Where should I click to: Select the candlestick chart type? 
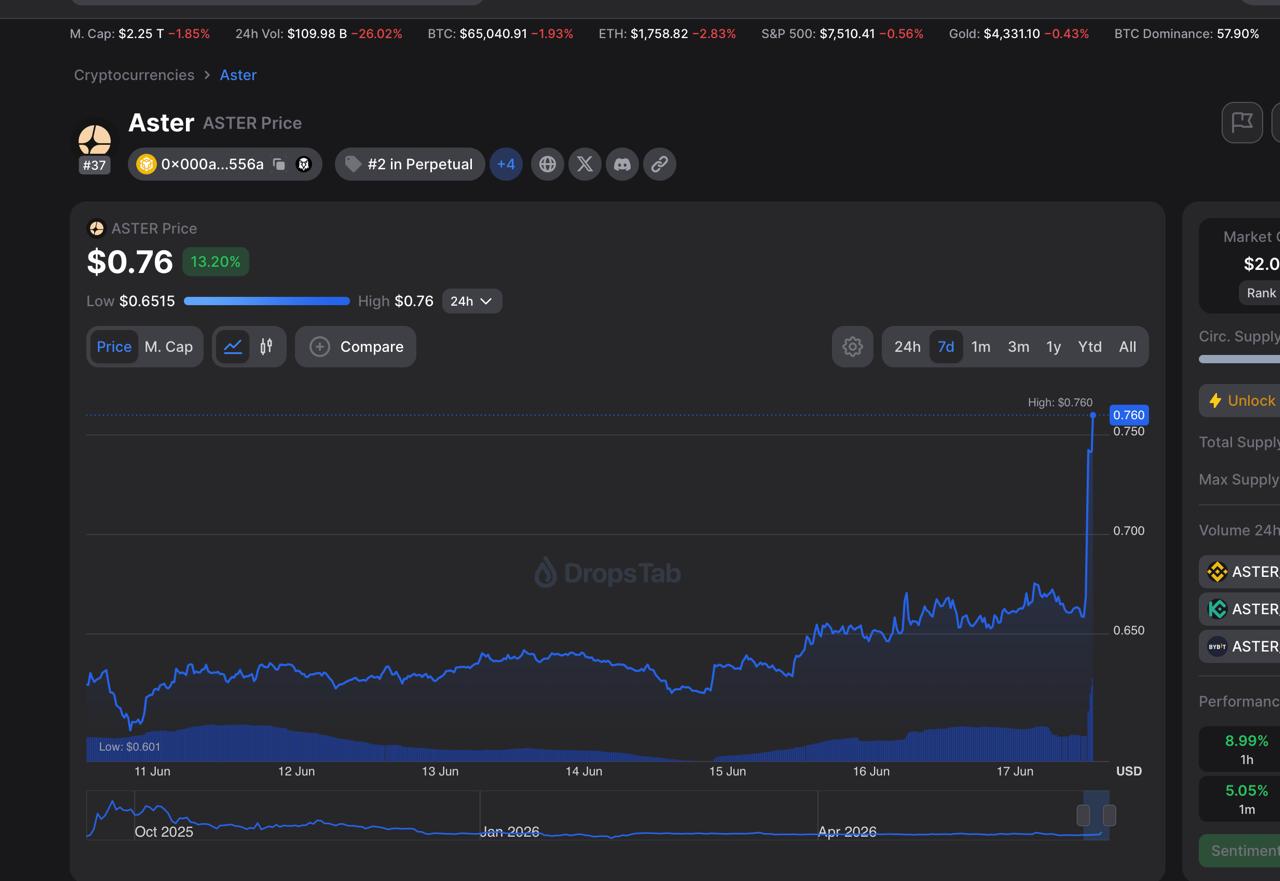click(266, 347)
